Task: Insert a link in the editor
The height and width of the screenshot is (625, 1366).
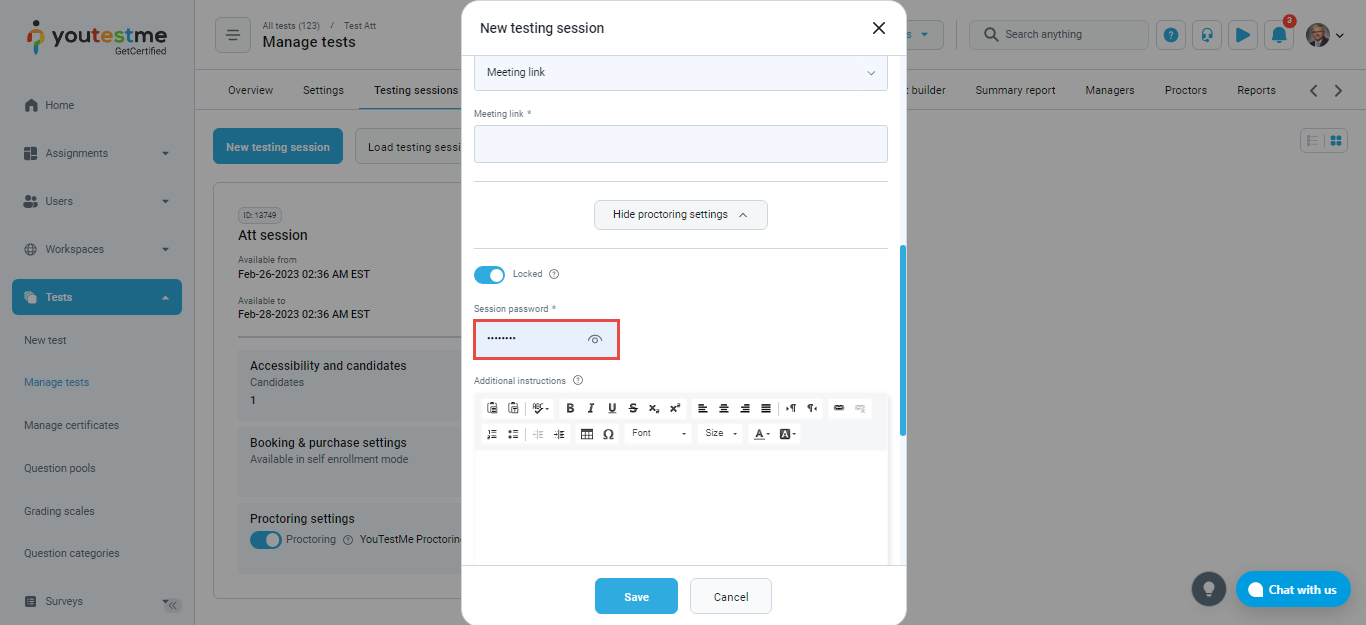Action: (x=839, y=408)
